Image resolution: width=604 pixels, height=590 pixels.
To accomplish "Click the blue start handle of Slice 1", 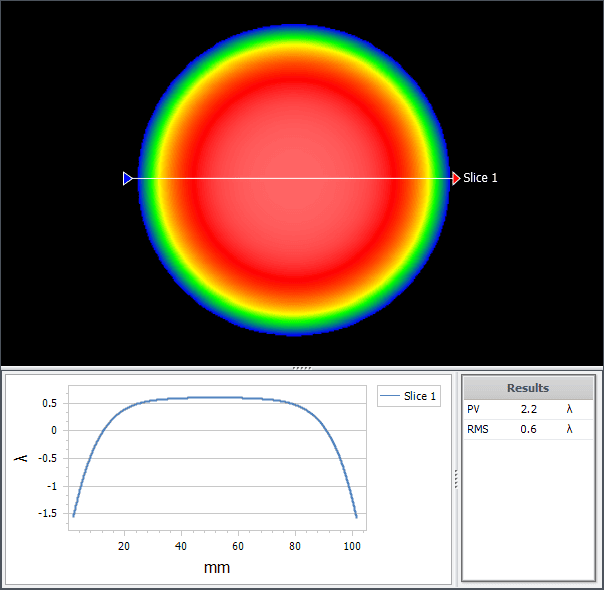I will point(127,178).
